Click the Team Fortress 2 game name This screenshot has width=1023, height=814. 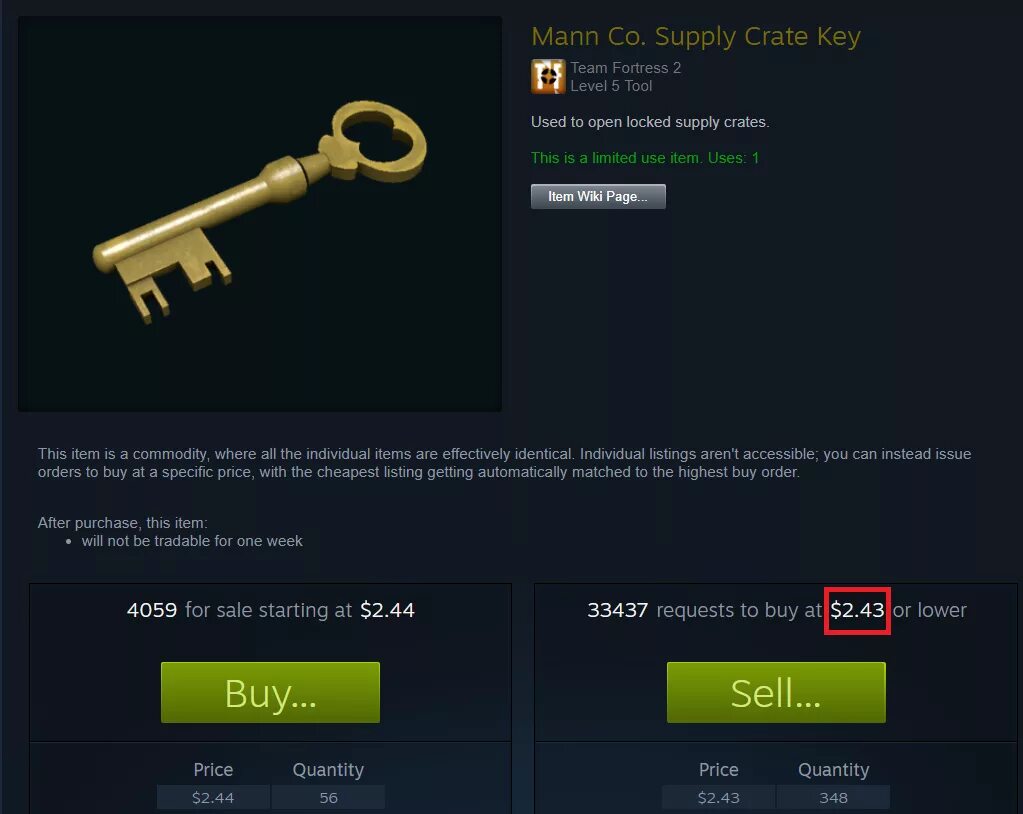click(x=625, y=68)
